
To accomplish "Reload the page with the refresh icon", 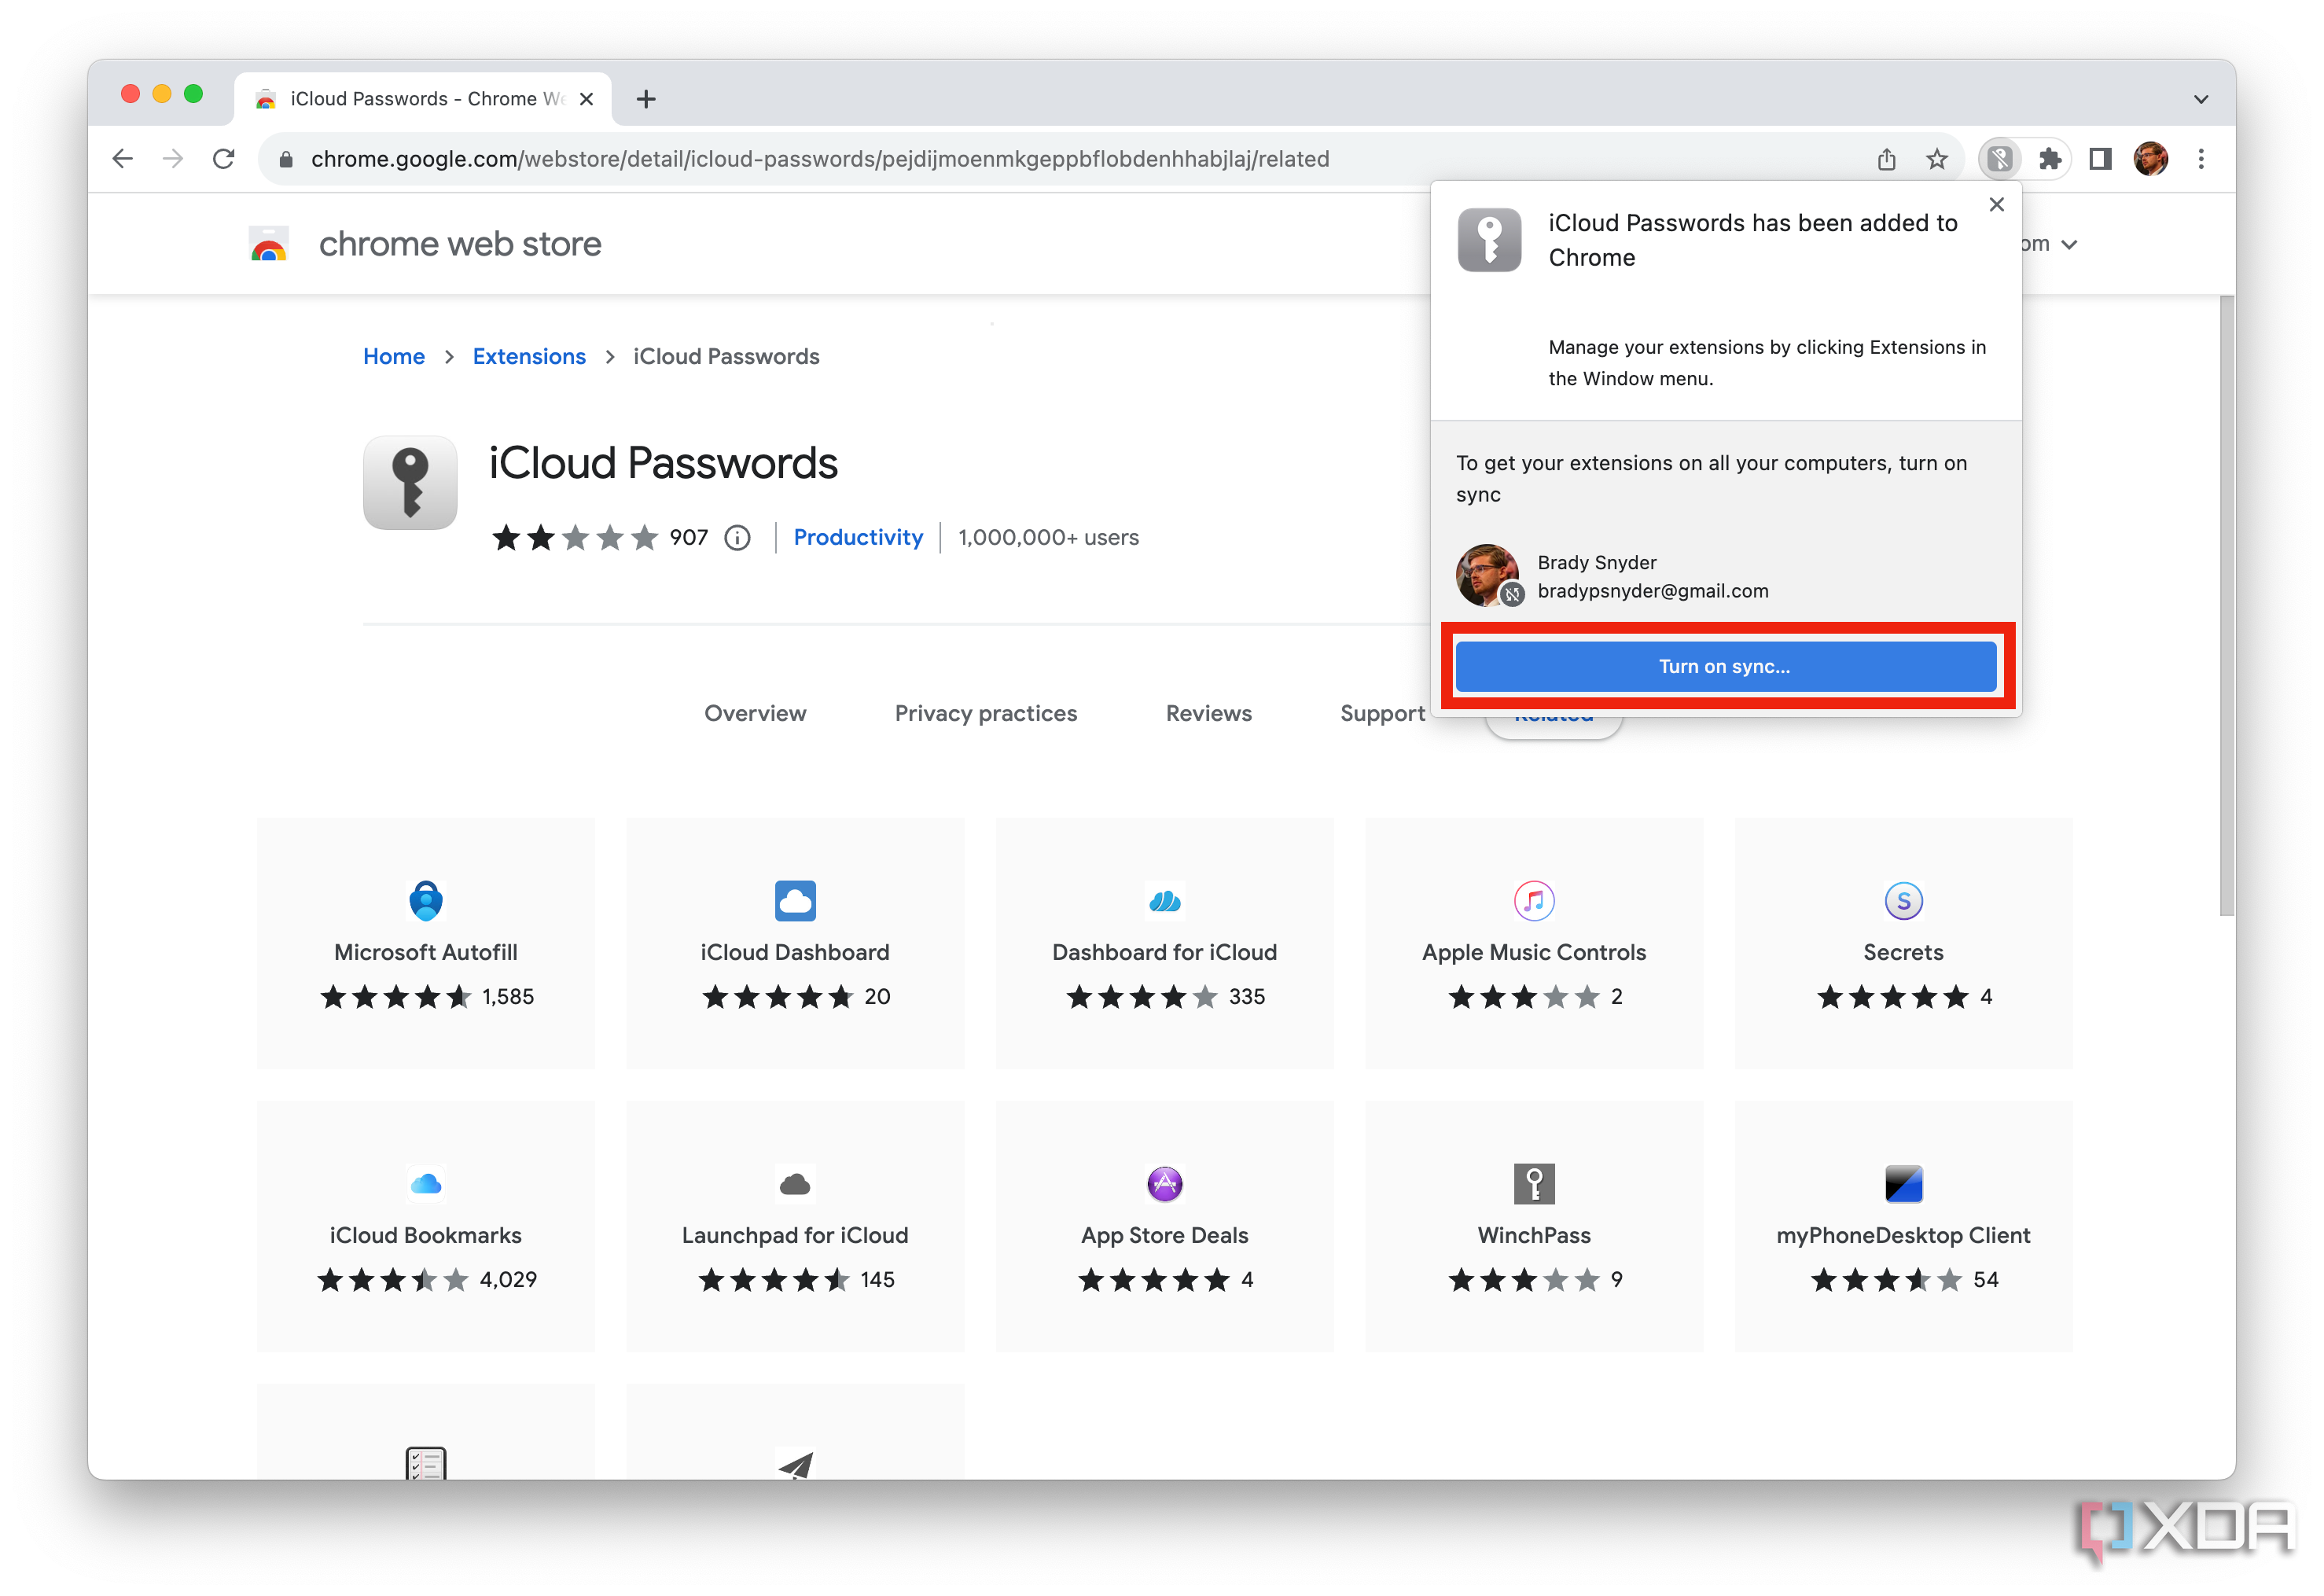I will 223,158.
